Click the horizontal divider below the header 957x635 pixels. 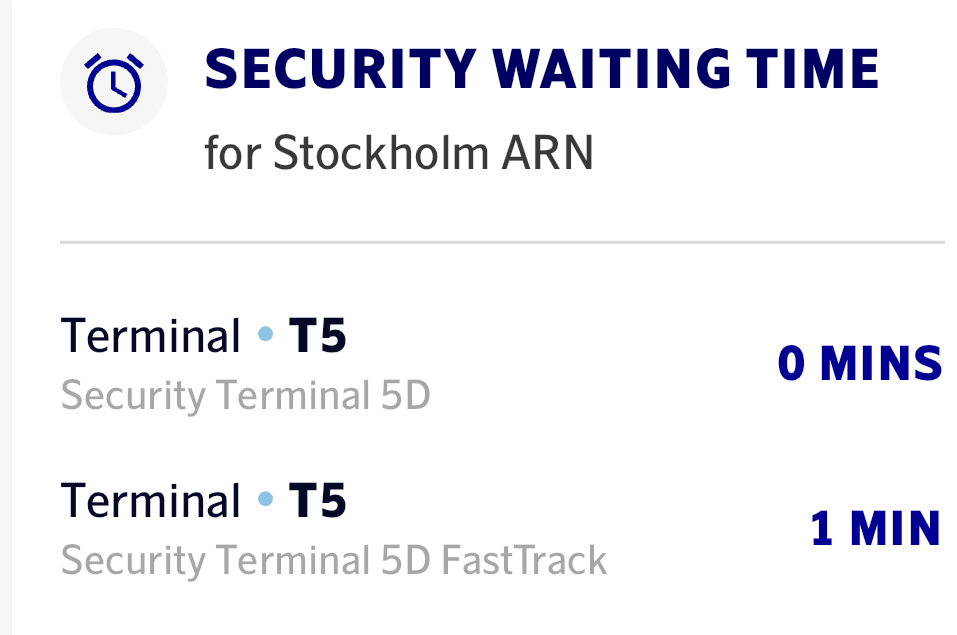coord(502,242)
